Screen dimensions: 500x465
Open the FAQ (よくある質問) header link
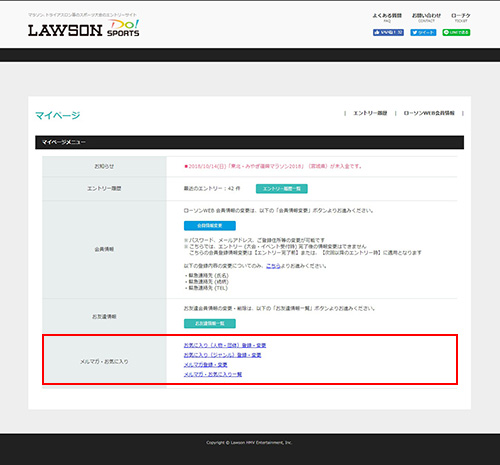[387, 17]
